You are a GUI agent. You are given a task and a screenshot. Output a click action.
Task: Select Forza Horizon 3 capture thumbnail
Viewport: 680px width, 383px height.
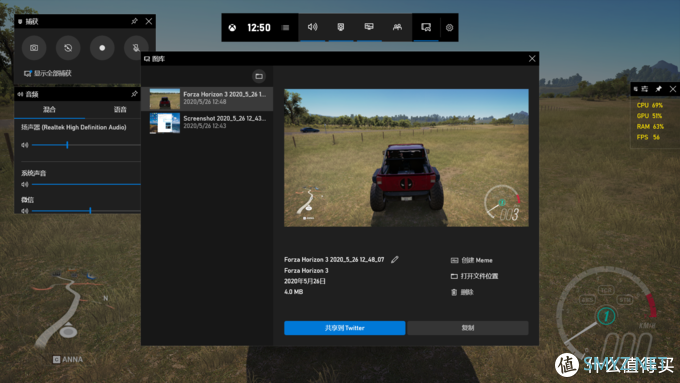tap(164, 98)
